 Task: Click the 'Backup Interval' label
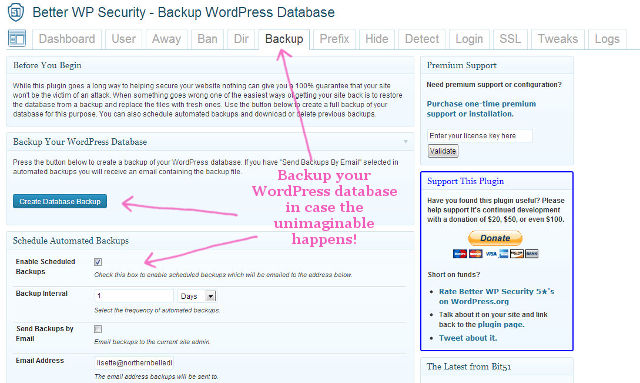[42, 293]
